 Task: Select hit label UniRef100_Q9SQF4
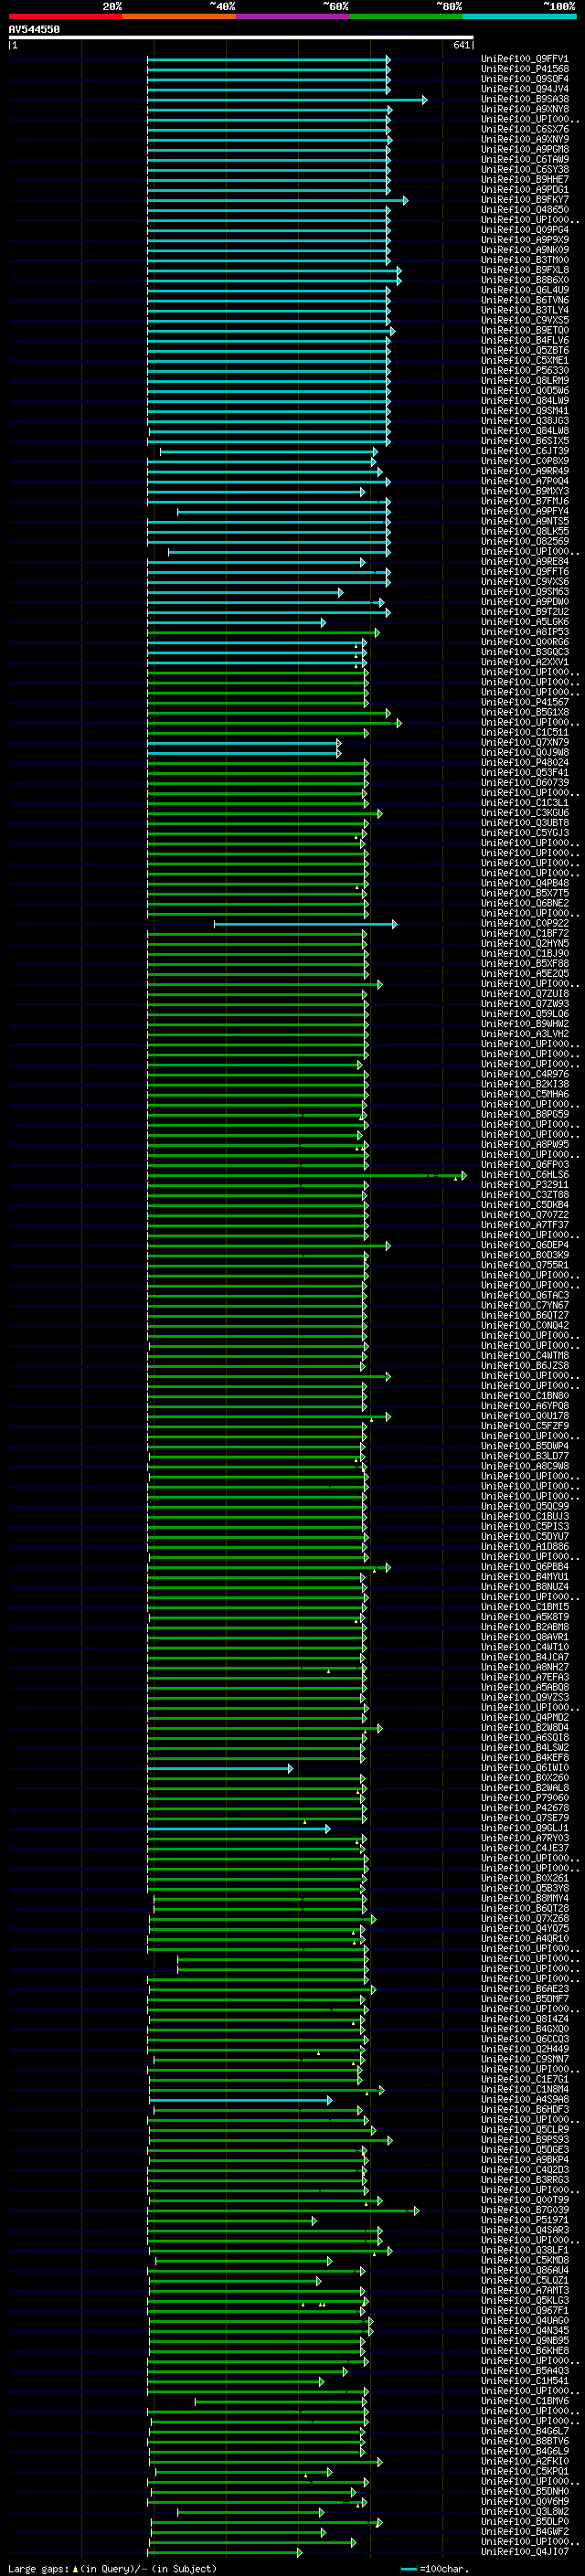[x=525, y=79]
